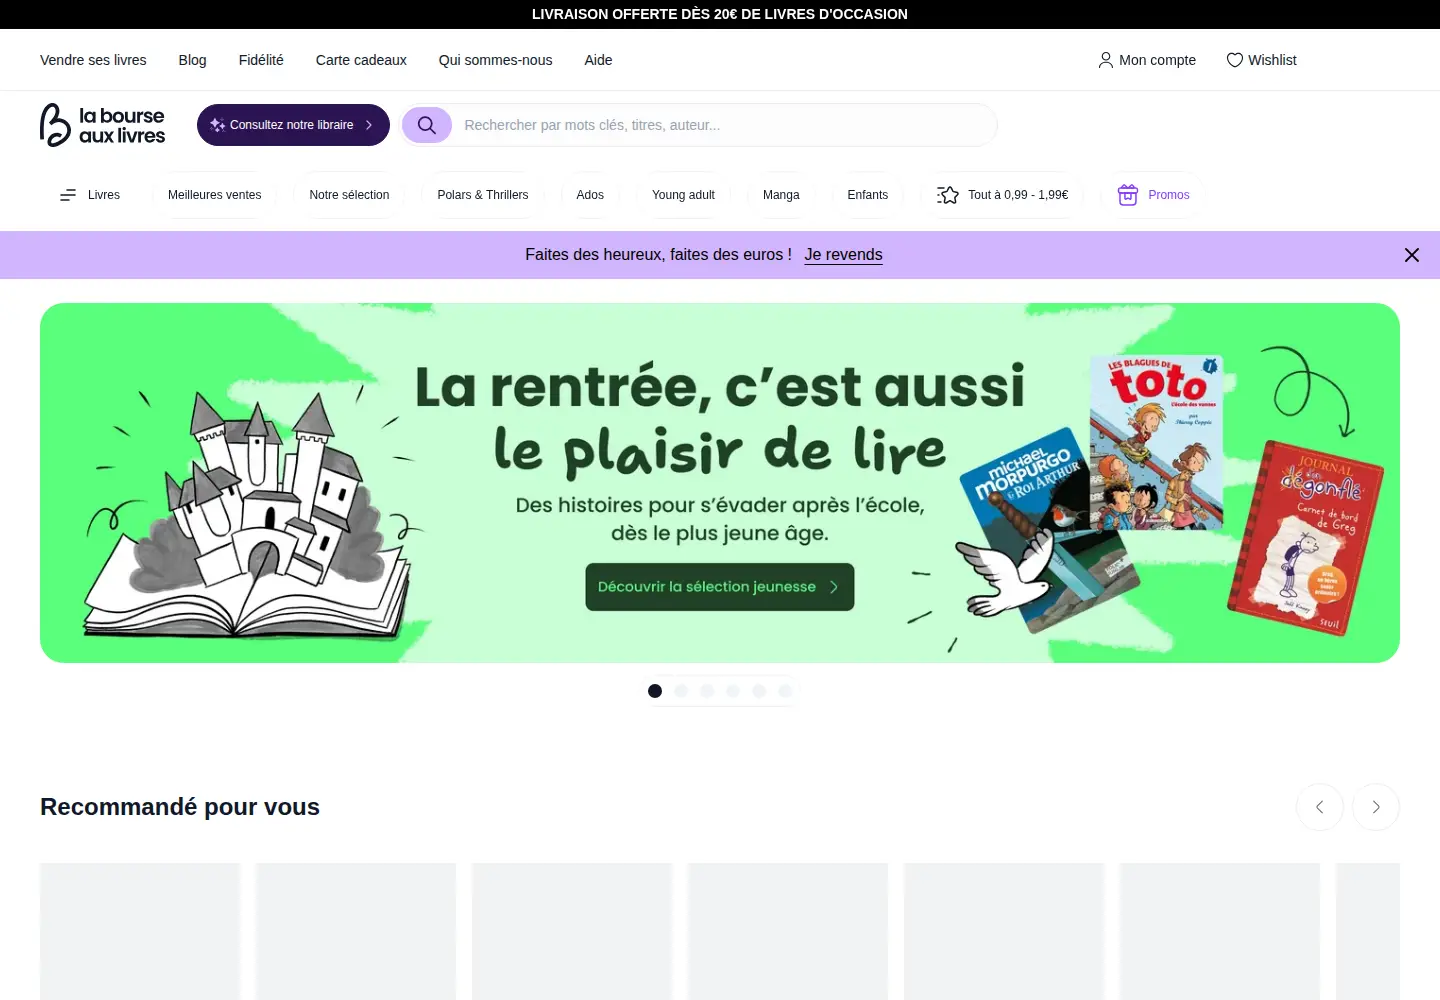Click the Michael Morpurgo book cover

click(x=1050, y=530)
